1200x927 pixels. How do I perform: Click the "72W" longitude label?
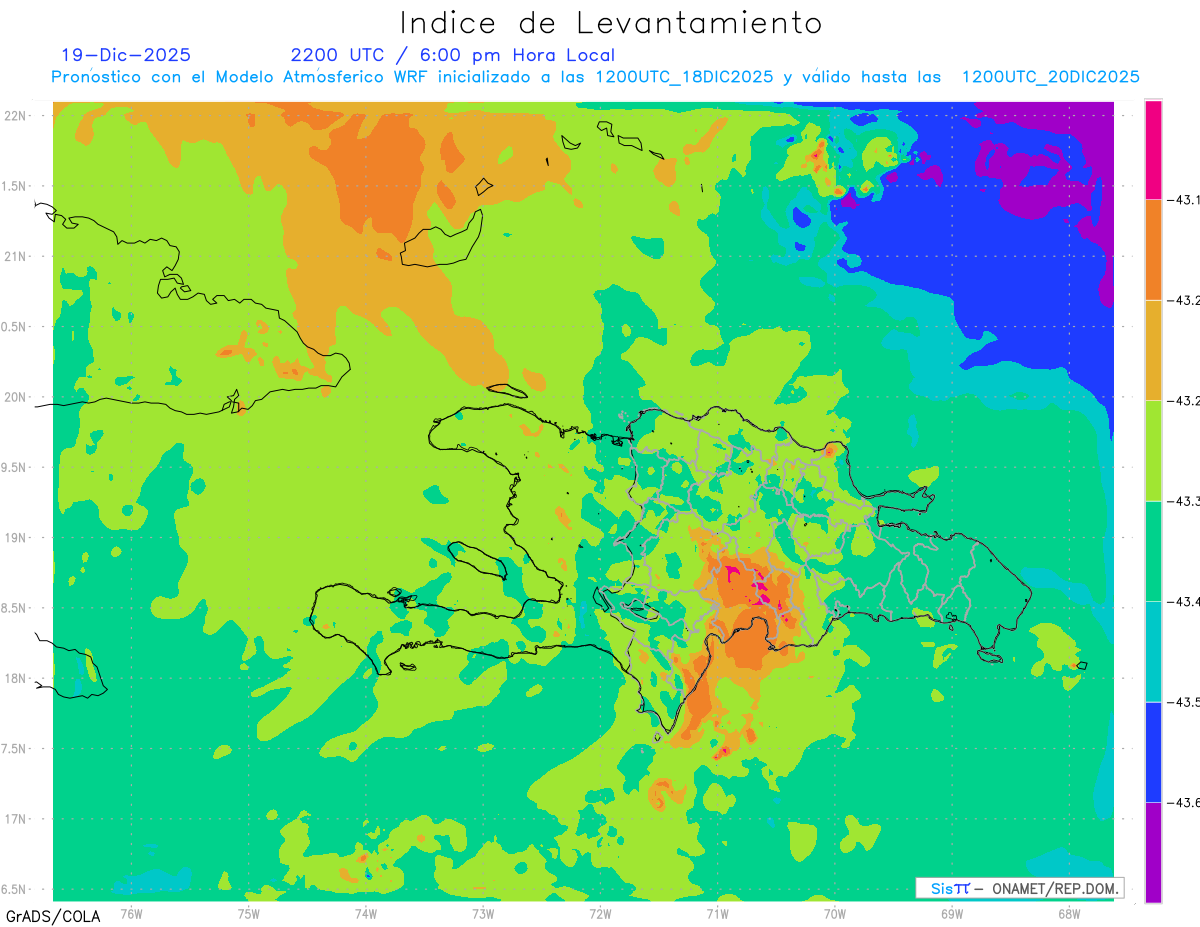tap(601, 912)
